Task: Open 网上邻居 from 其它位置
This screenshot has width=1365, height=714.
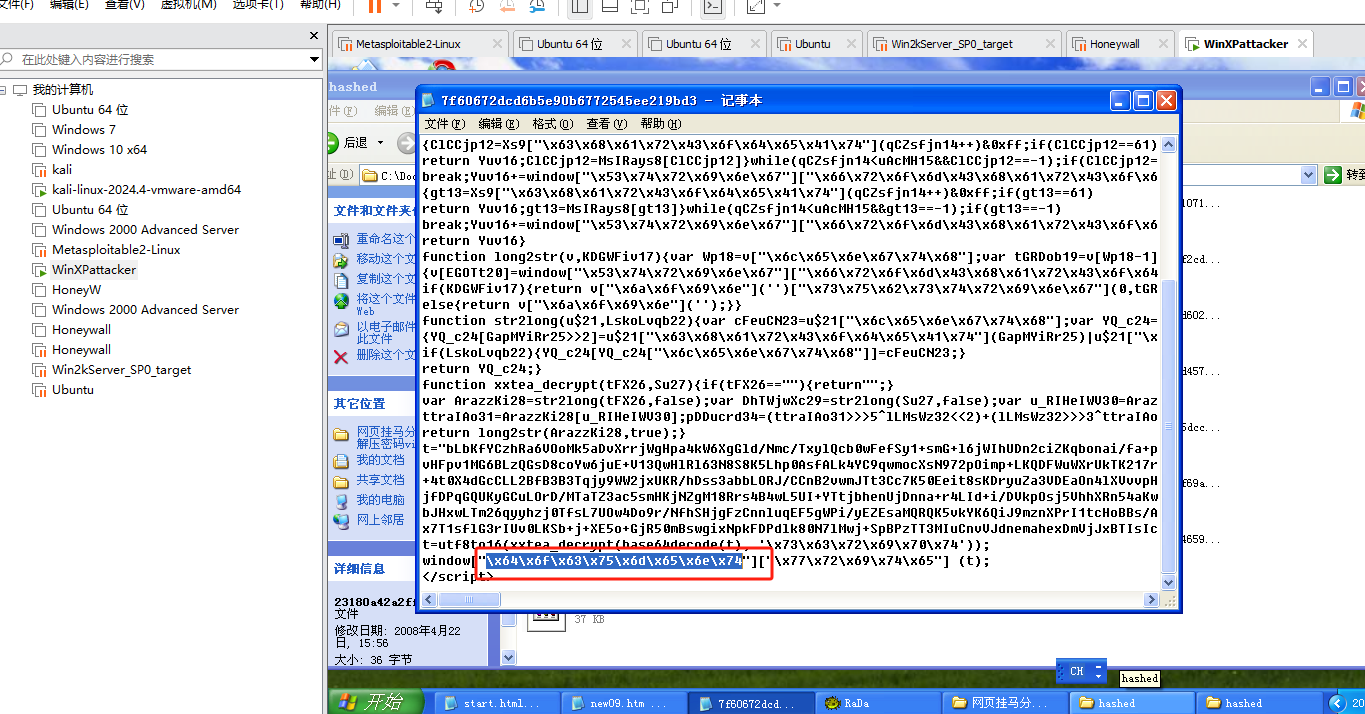Action: (x=380, y=520)
